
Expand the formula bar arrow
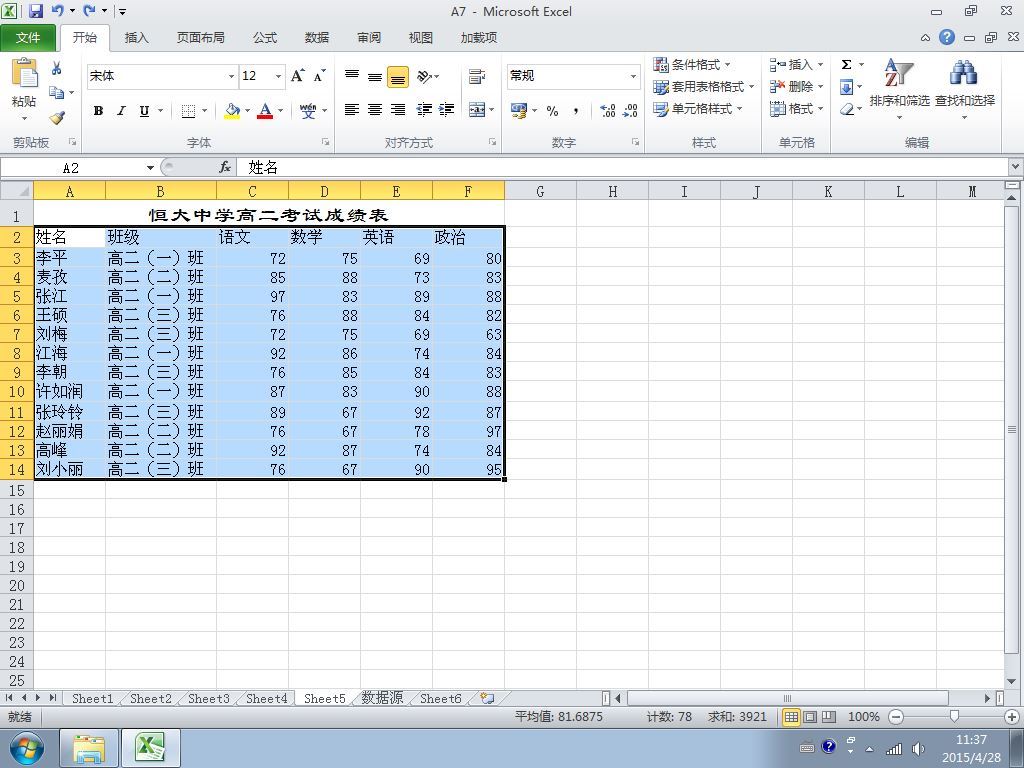coord(1016,167)
